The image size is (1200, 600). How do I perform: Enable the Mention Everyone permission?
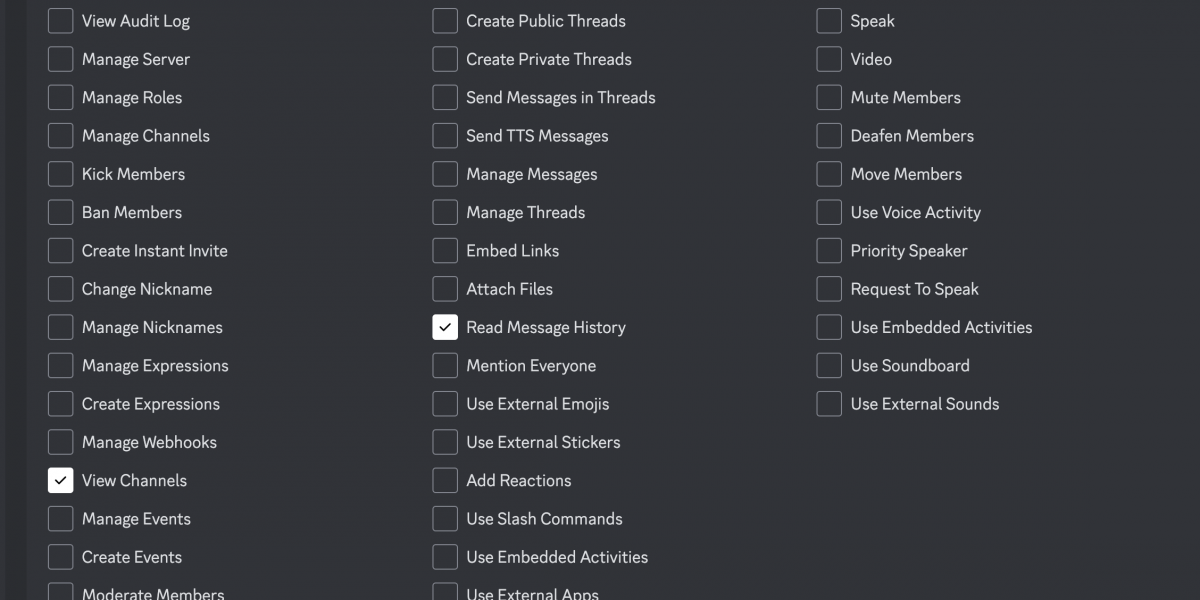point(445,366)
